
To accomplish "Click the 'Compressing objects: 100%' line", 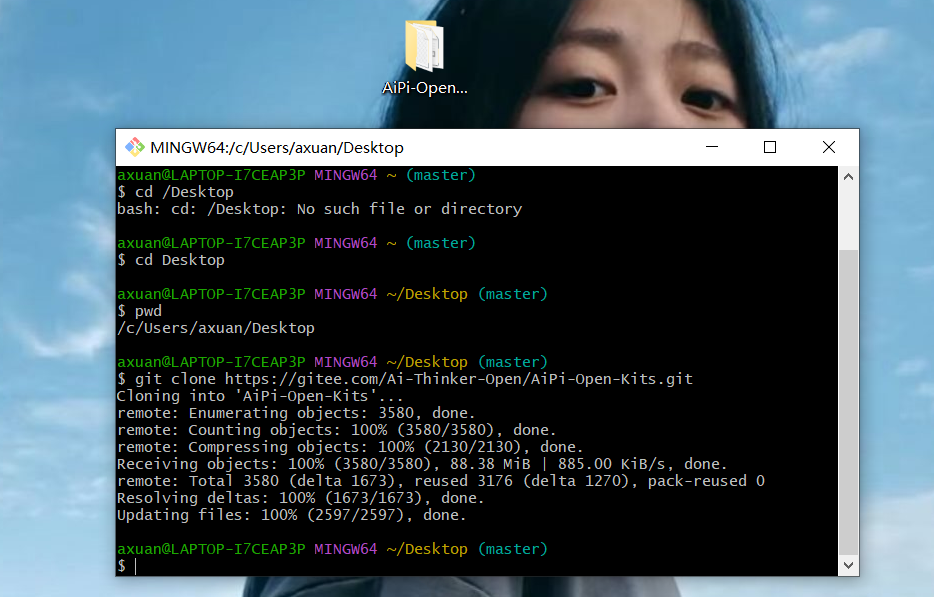I will [x=350, y=447].
